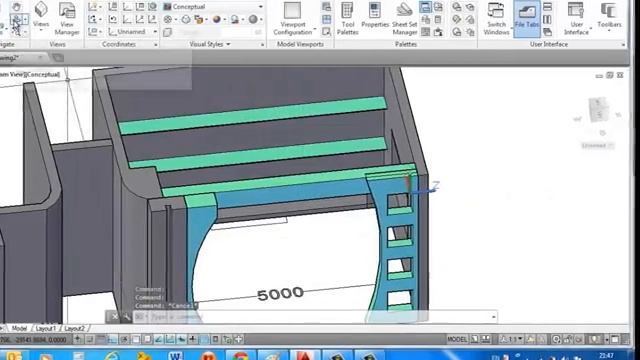Open the View Manager
This screenshot has width=640, height=360.
67,19
